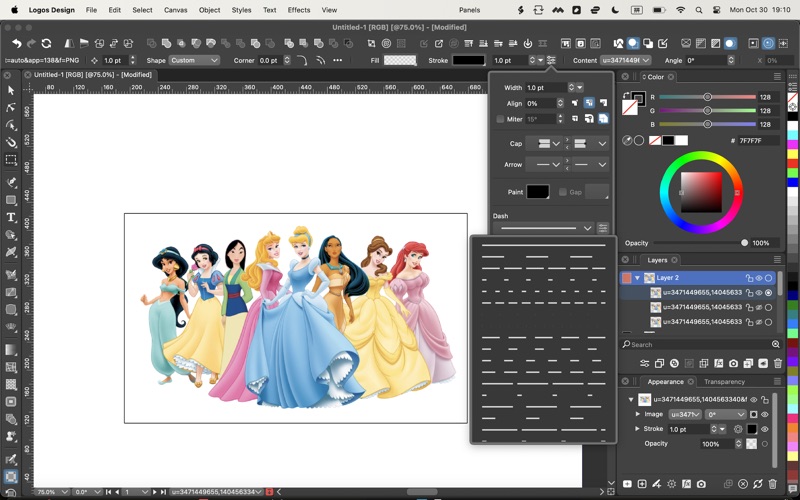Screen dimensions: 800x500
Task: Click the Layers panel fx icon
Action: point(718,363)
